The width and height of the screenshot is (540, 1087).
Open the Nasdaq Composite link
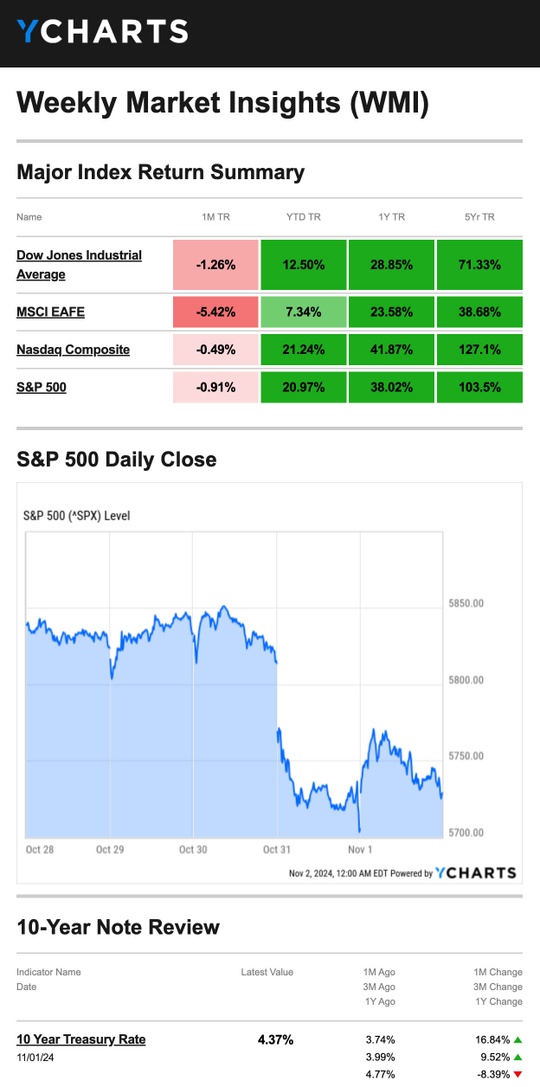point(73,349)
